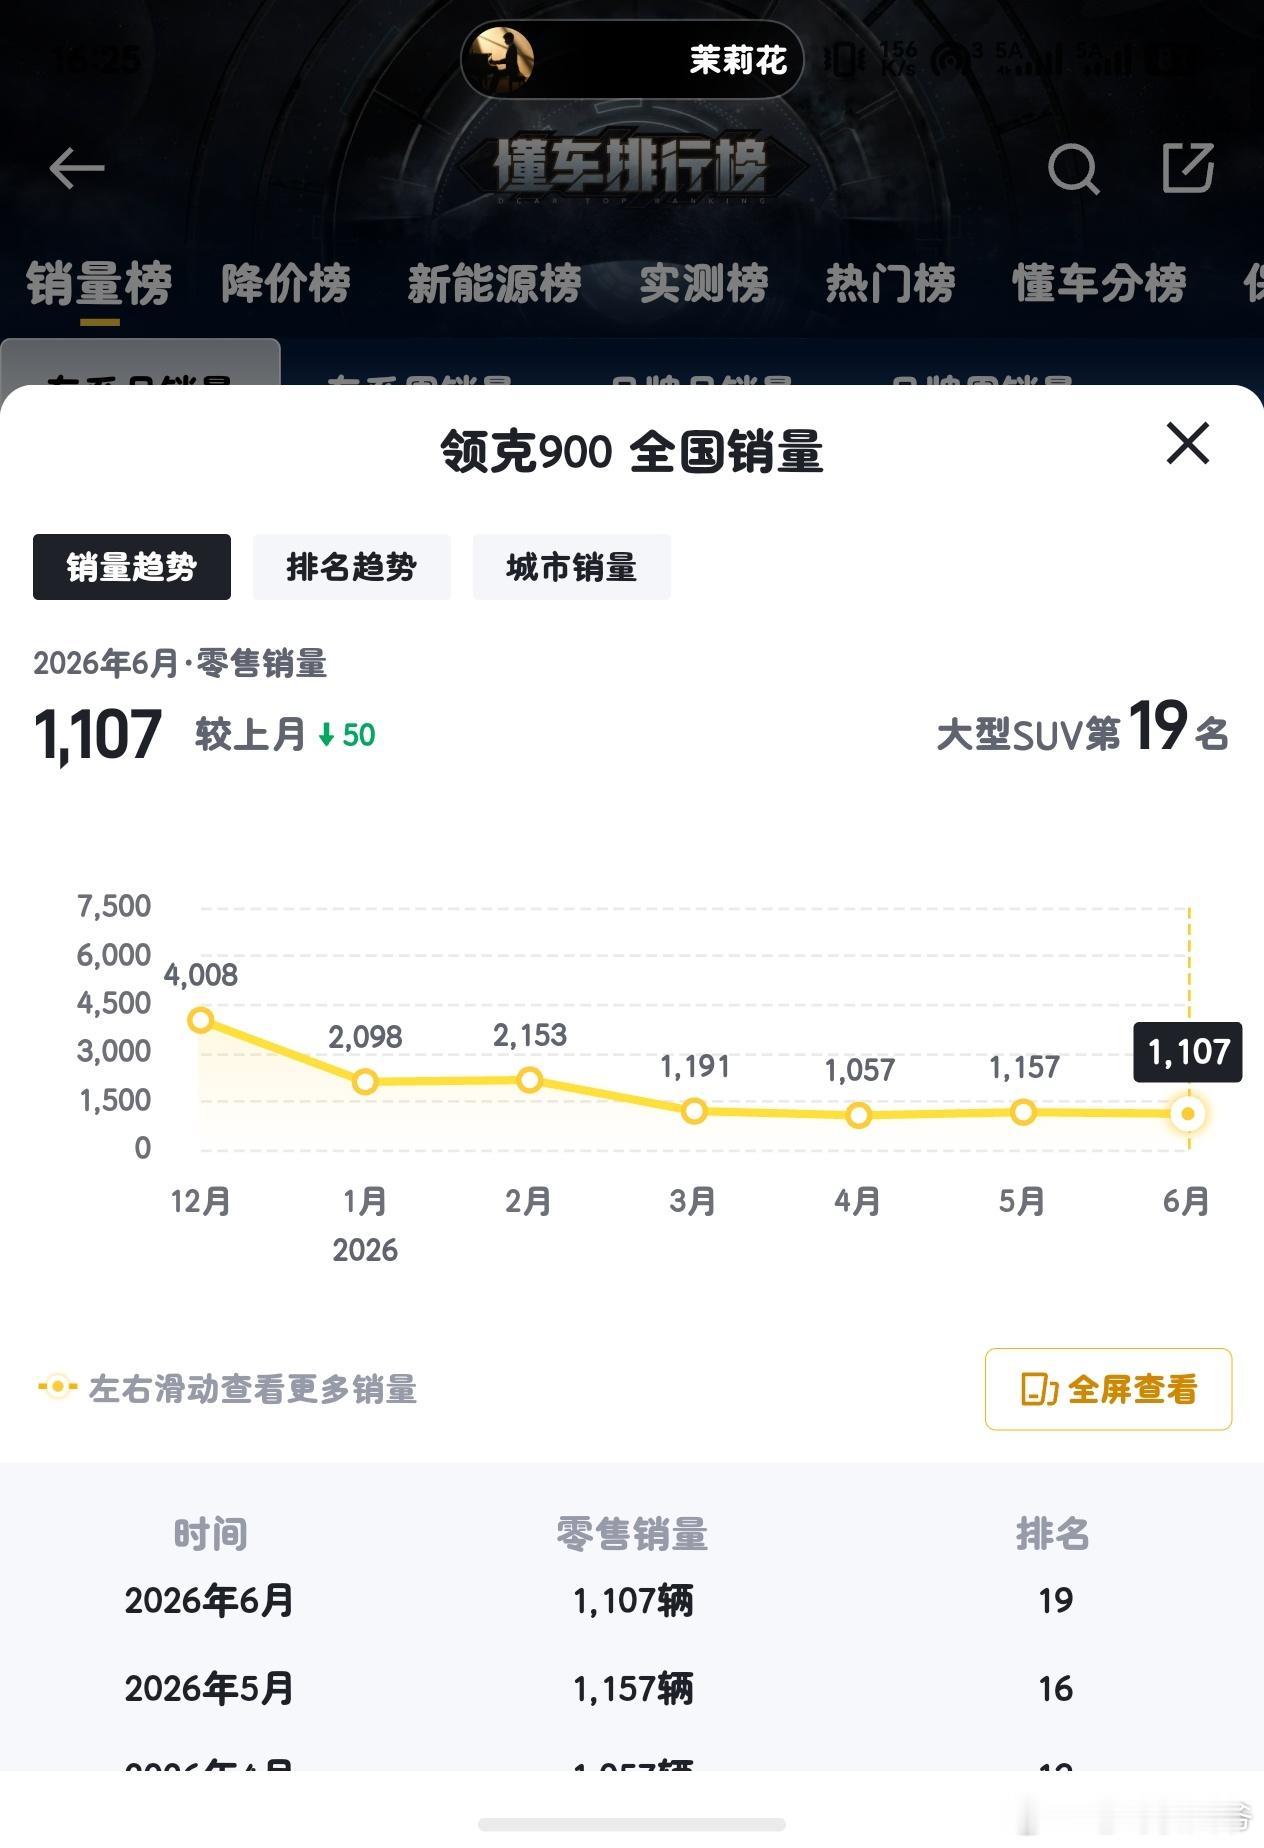The height and width of the screenshot is (1848, 1264).
Task: Tap the 大型SUV第19名 ranking text
Action: pos(1083,729)
